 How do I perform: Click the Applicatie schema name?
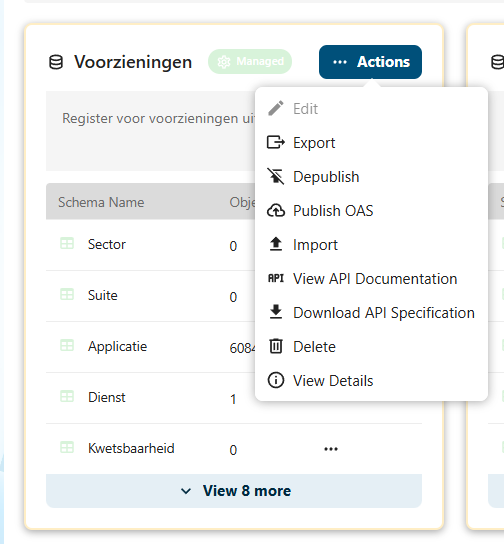point(117,347)
